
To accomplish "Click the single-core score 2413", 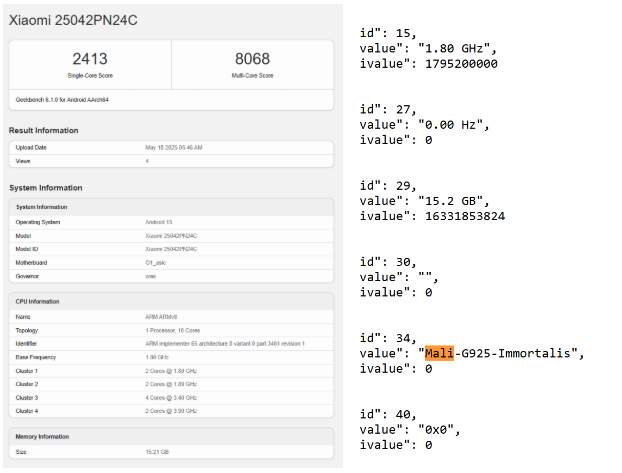I will point(90,59).
